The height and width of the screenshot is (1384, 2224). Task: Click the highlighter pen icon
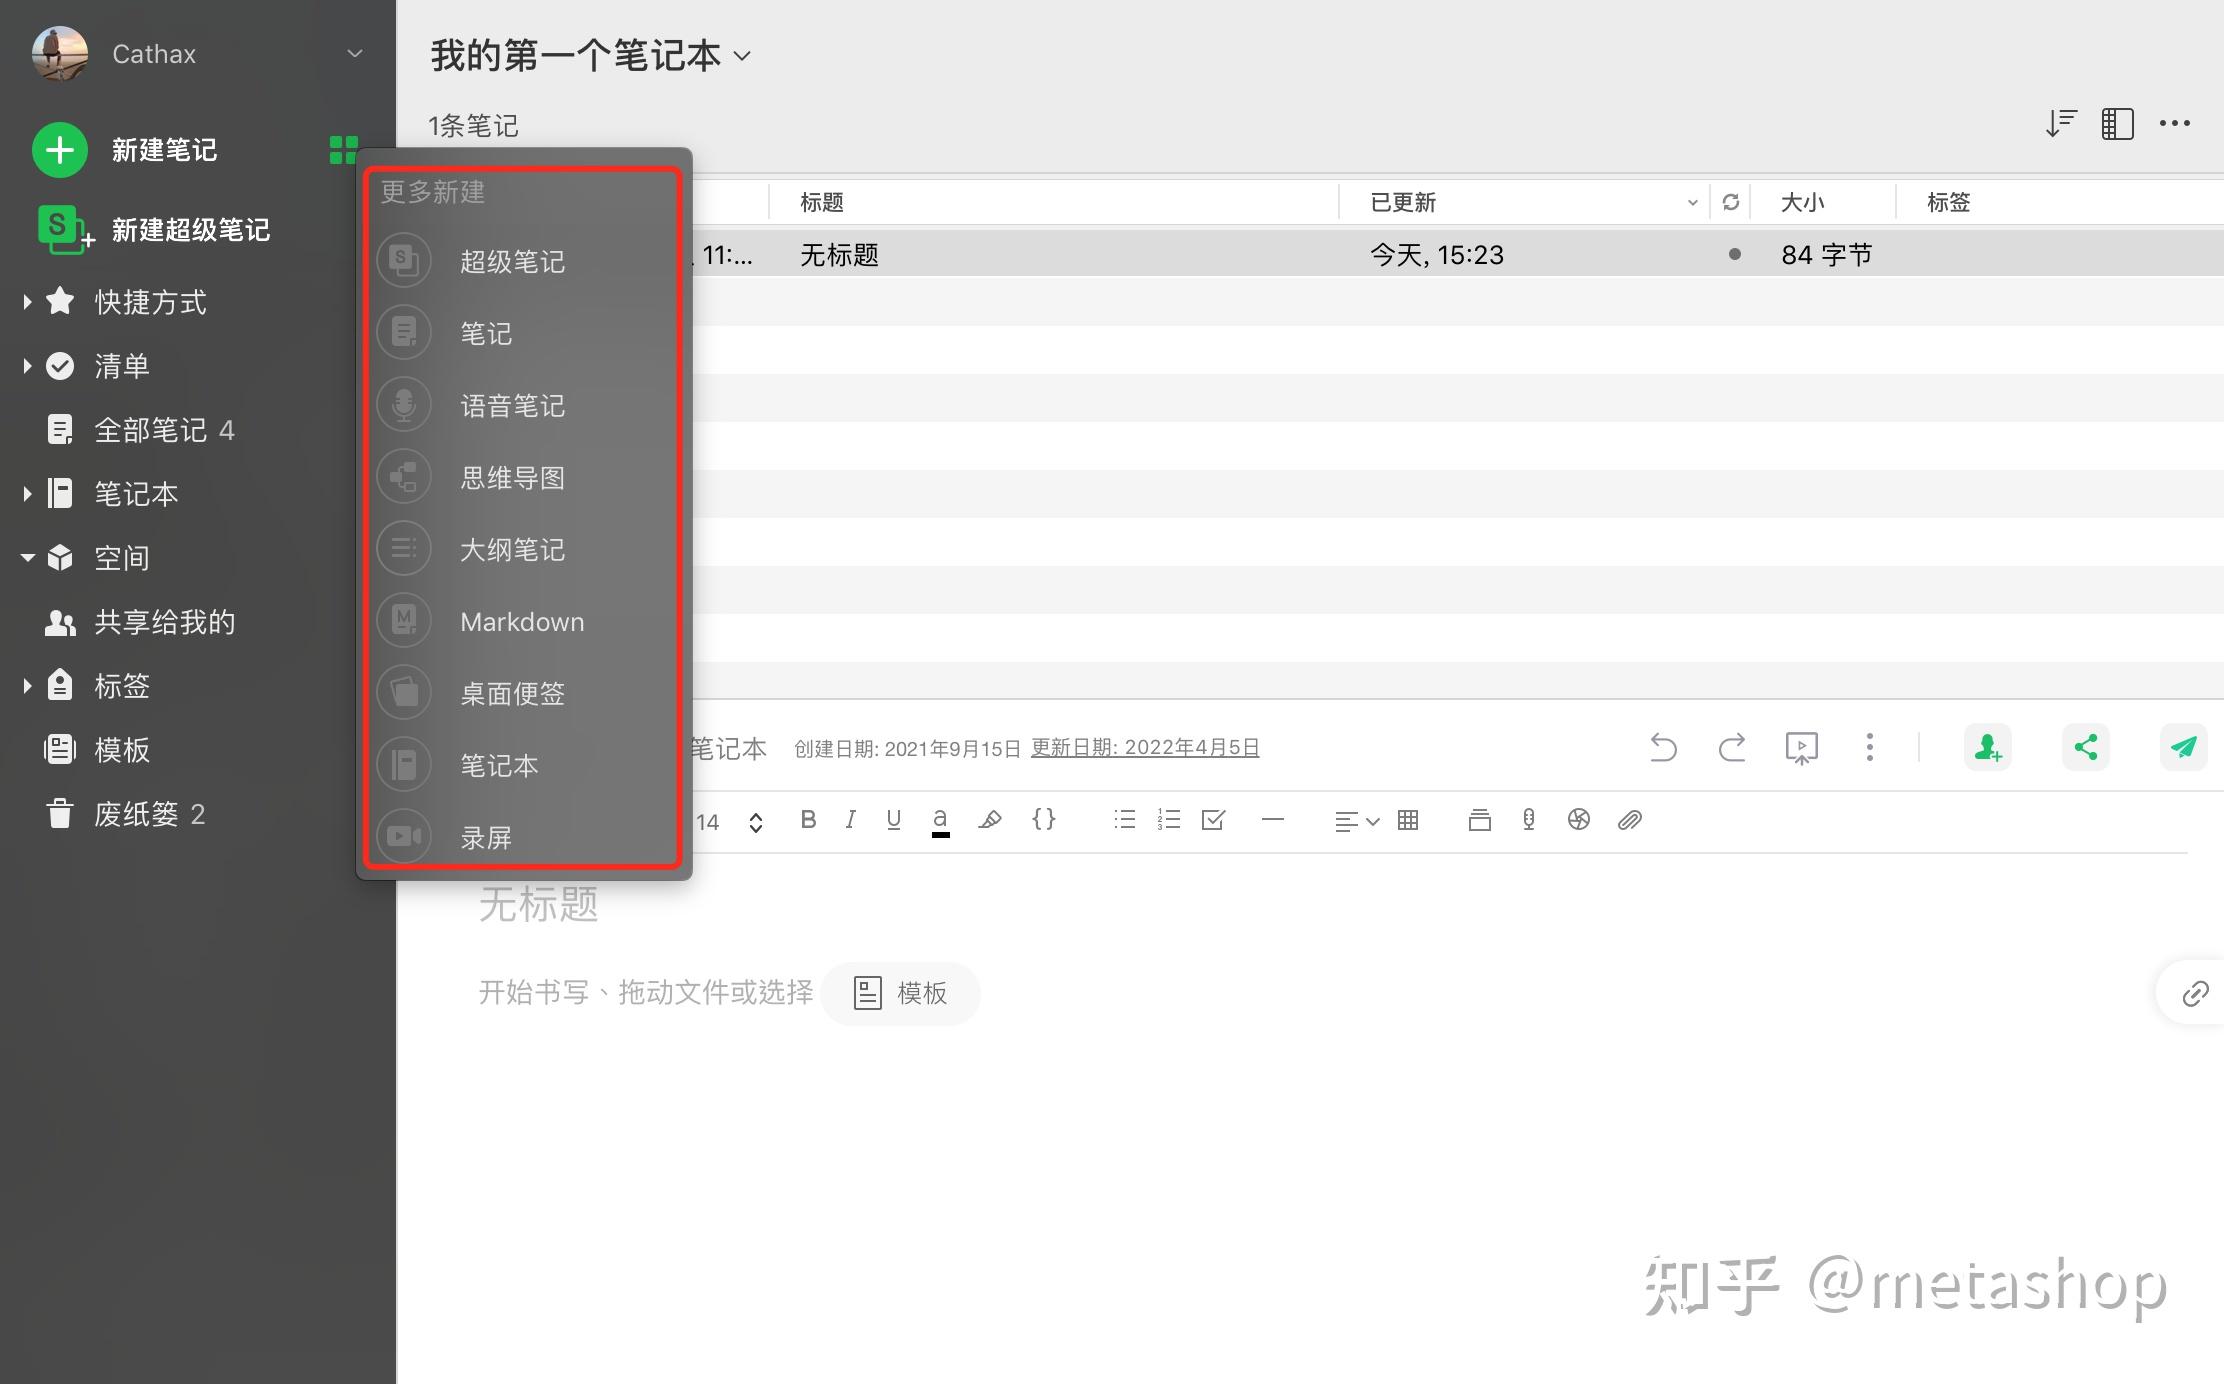pos(990,820)
